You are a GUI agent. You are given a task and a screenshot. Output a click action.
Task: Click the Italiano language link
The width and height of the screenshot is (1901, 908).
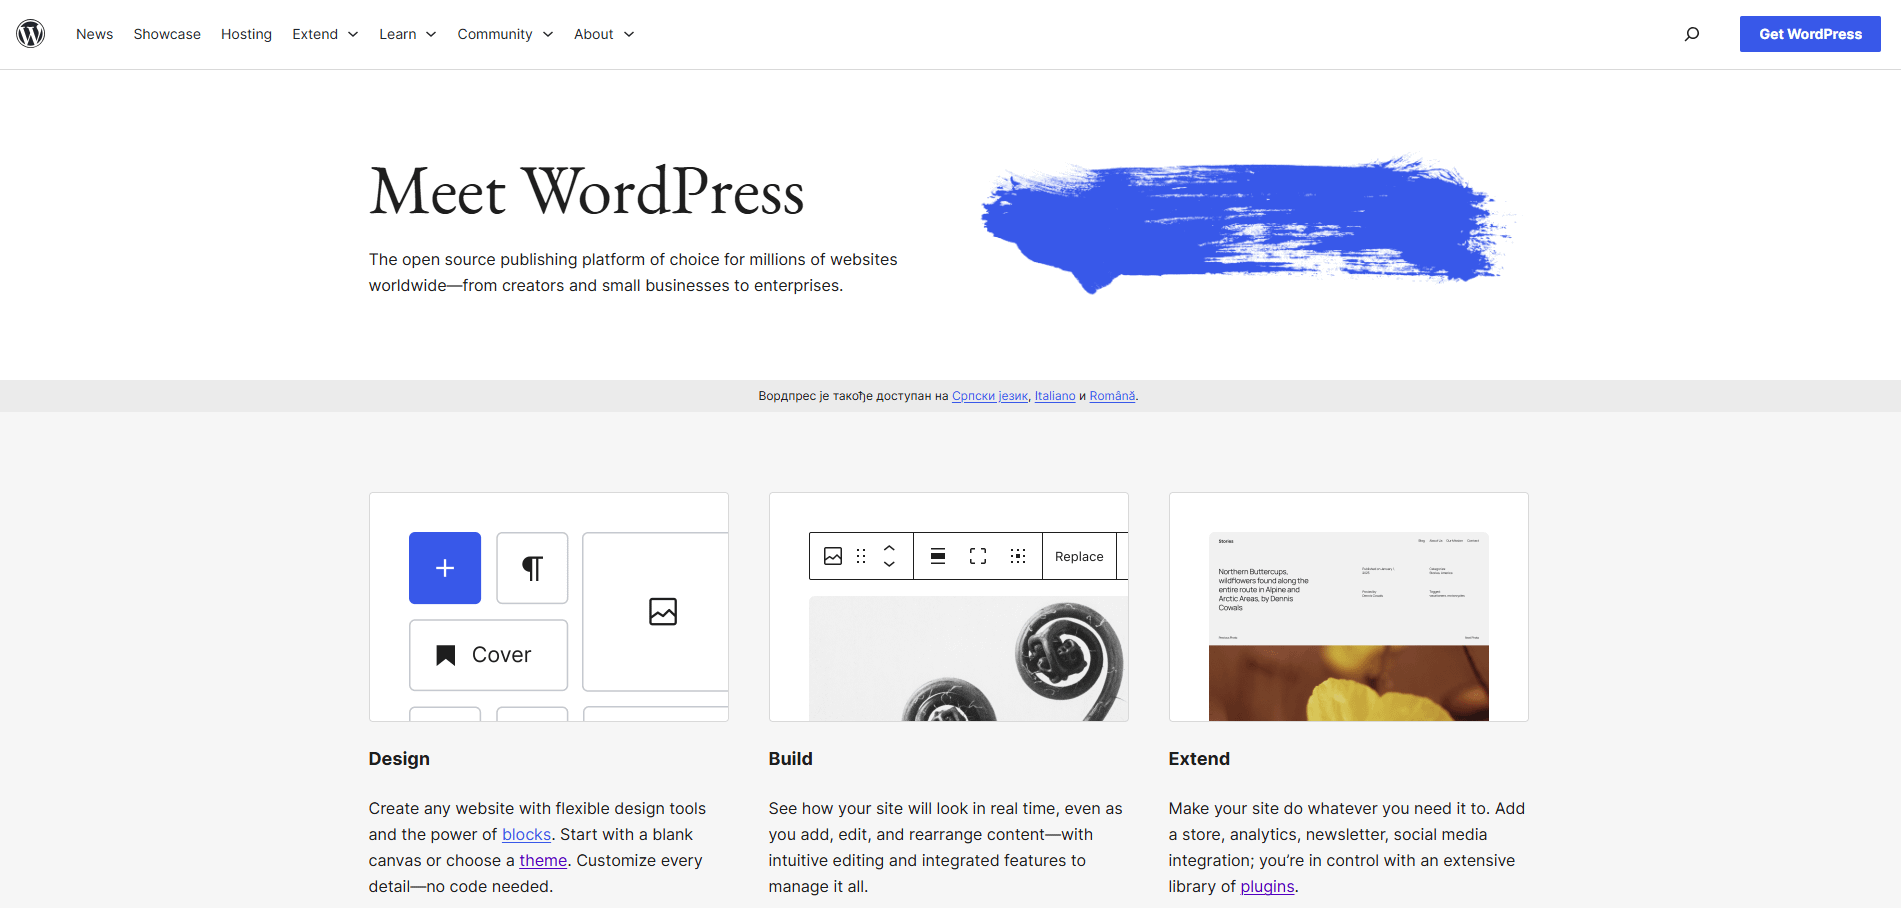(1054, 396)
